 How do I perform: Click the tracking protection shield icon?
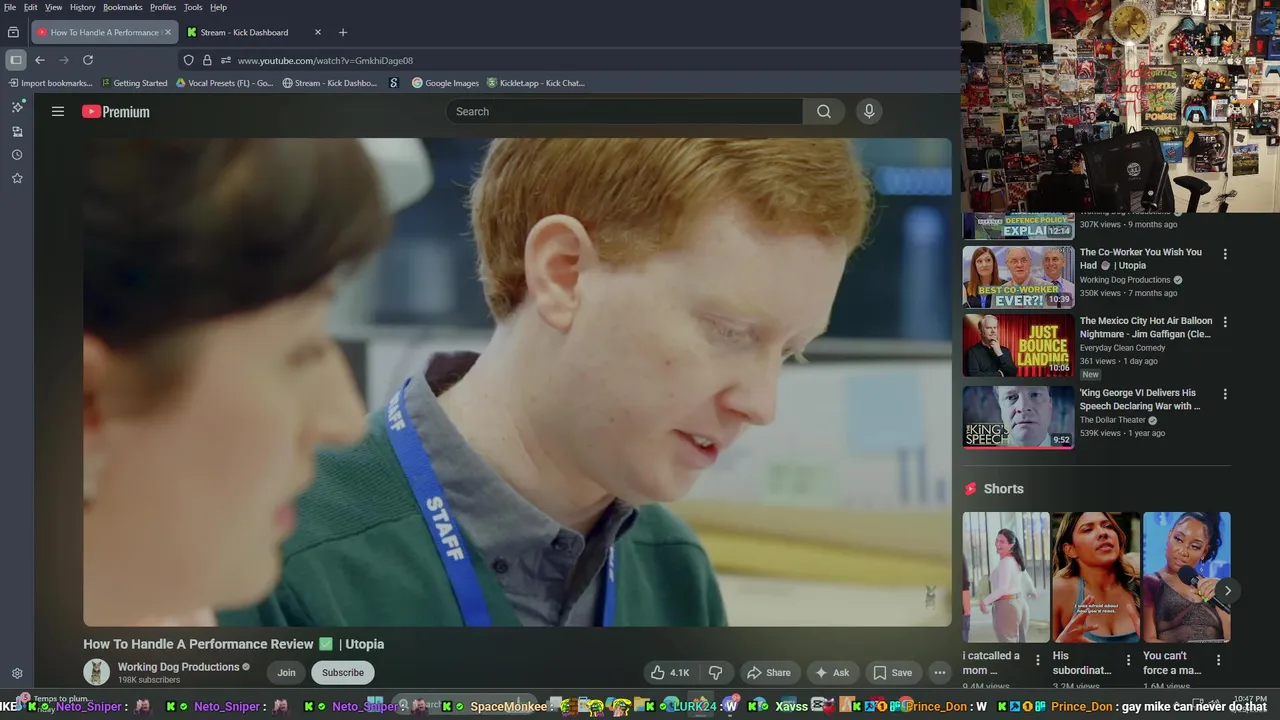point(188,60)
